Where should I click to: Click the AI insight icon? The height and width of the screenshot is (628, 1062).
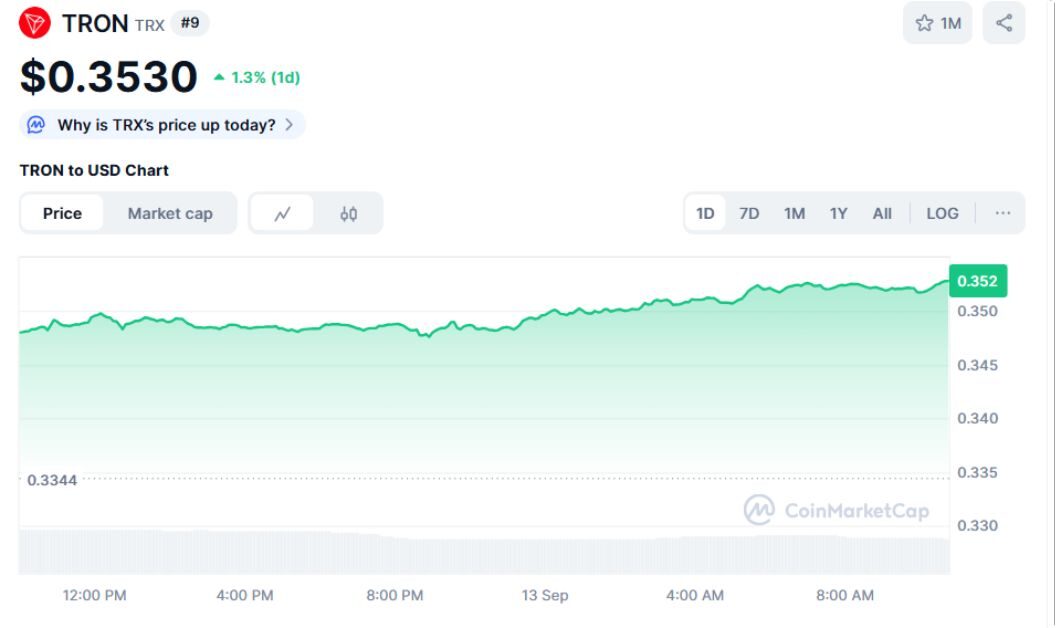click(x=36, y=125)
